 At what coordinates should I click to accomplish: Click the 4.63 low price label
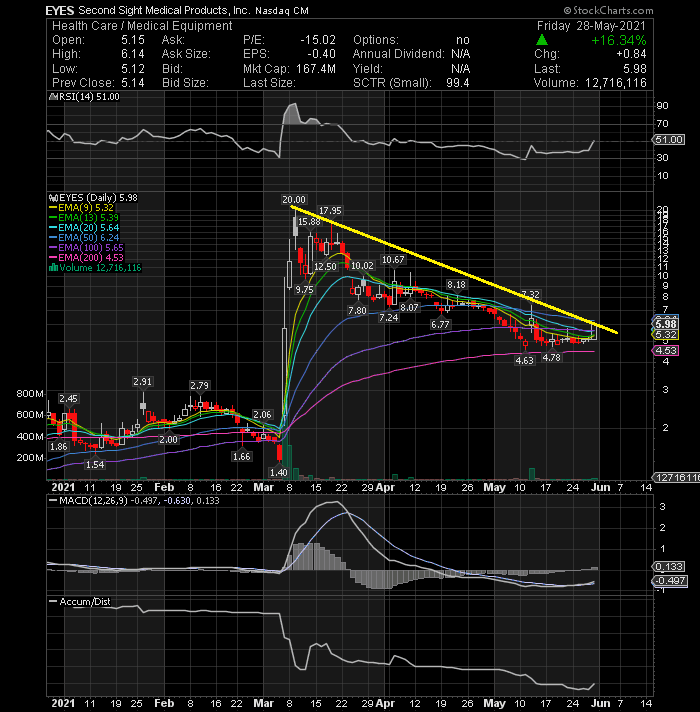524,361
